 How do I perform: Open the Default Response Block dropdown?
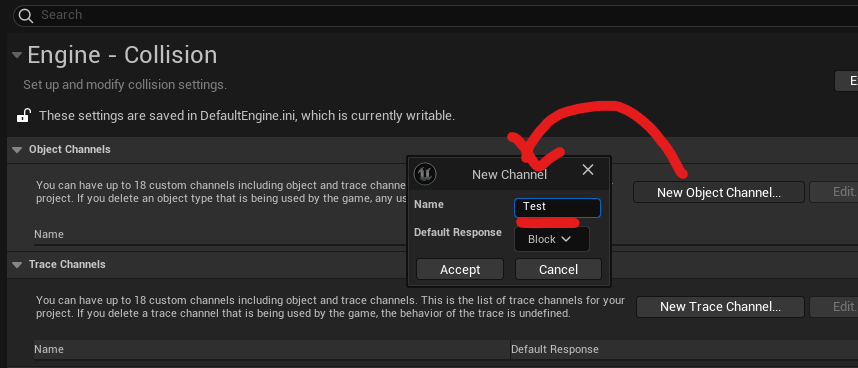[552, 239]
